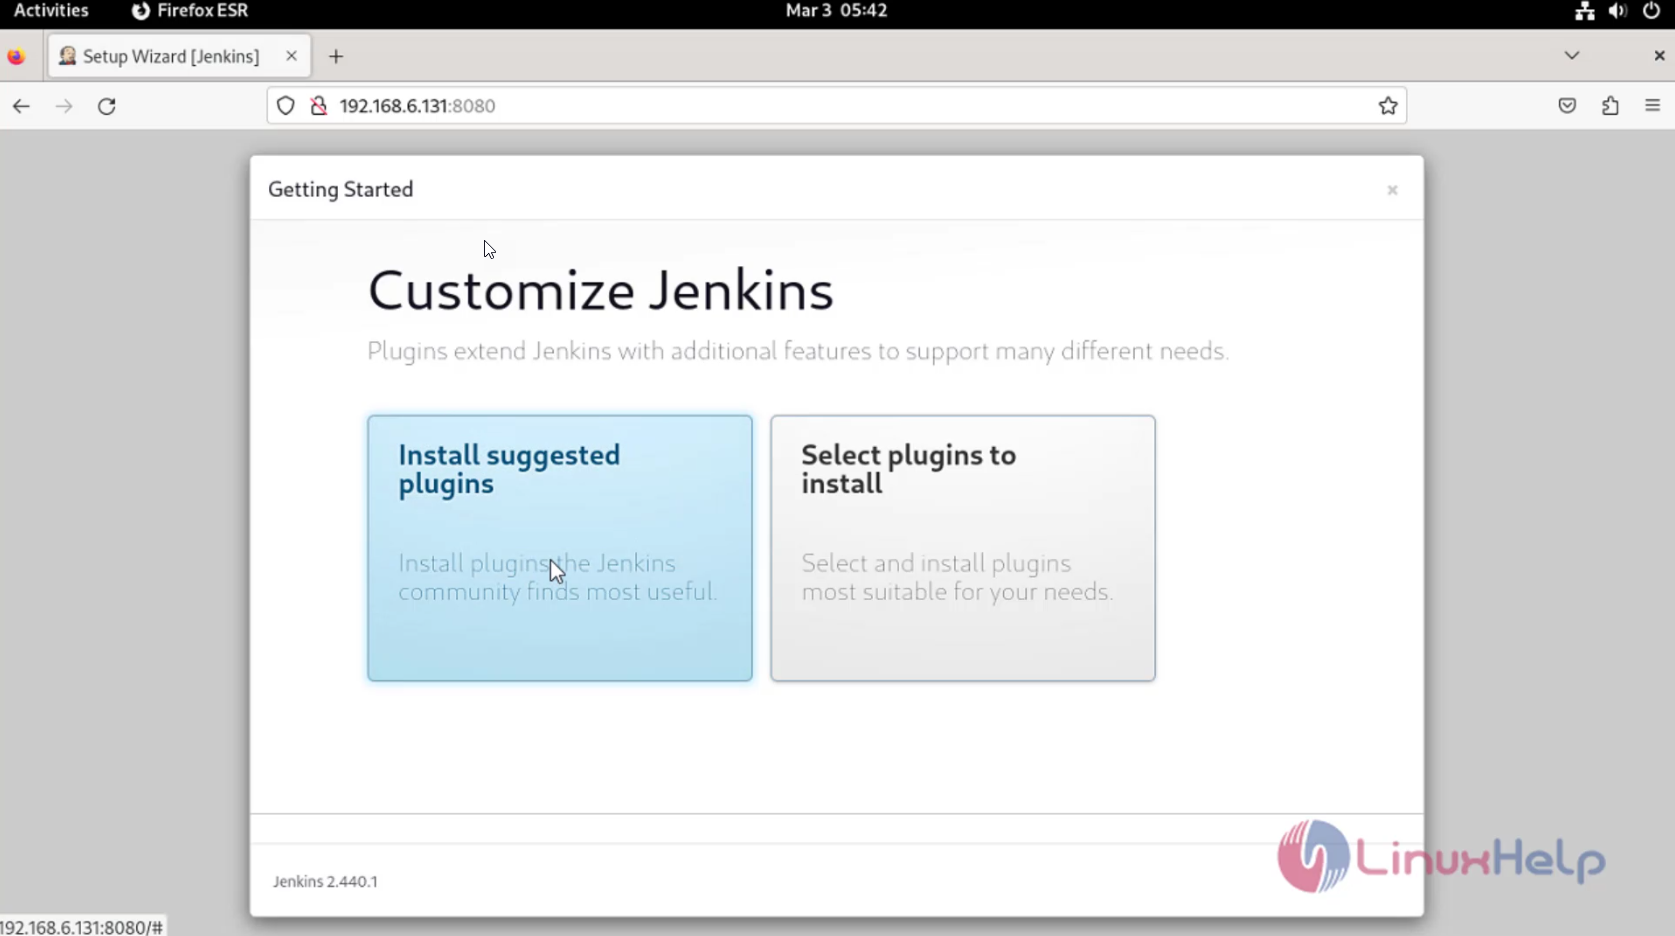Close the Setup Wizard [Jenkins] tab
The image size is (1675, 936).
click(291, 56)
